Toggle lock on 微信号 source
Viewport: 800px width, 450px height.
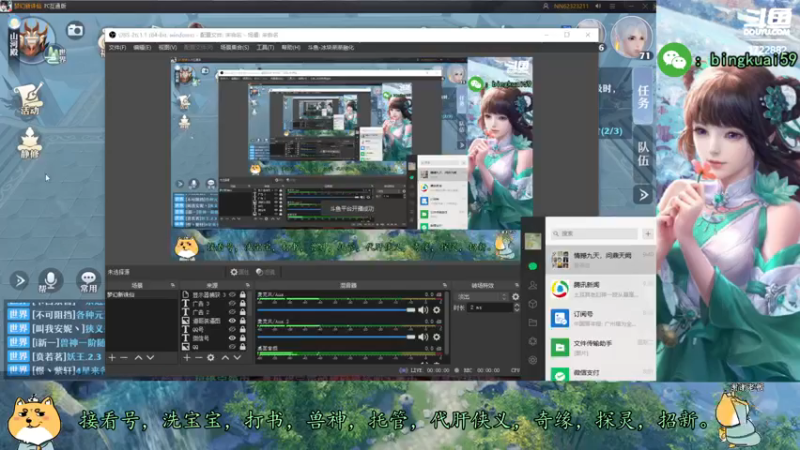point(243,338)
